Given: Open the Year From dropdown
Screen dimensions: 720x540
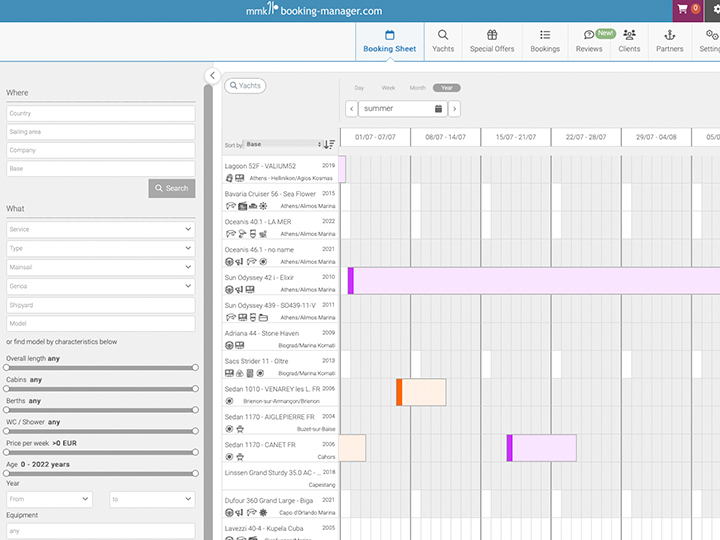Looking at the screenshot, I should (49, 499).
